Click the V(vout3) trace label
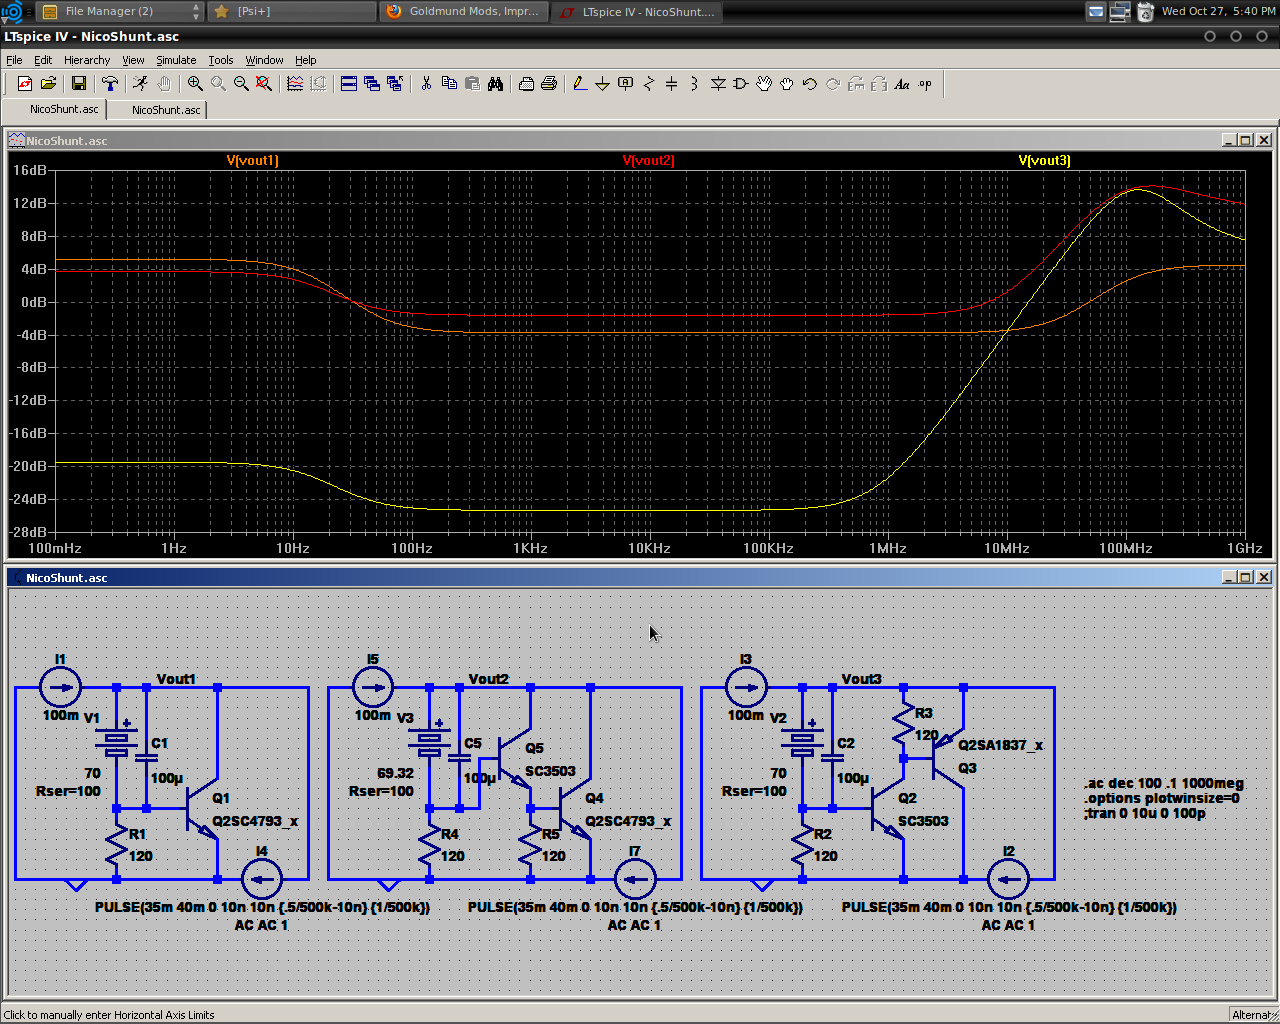 (x=1044, y=160)
